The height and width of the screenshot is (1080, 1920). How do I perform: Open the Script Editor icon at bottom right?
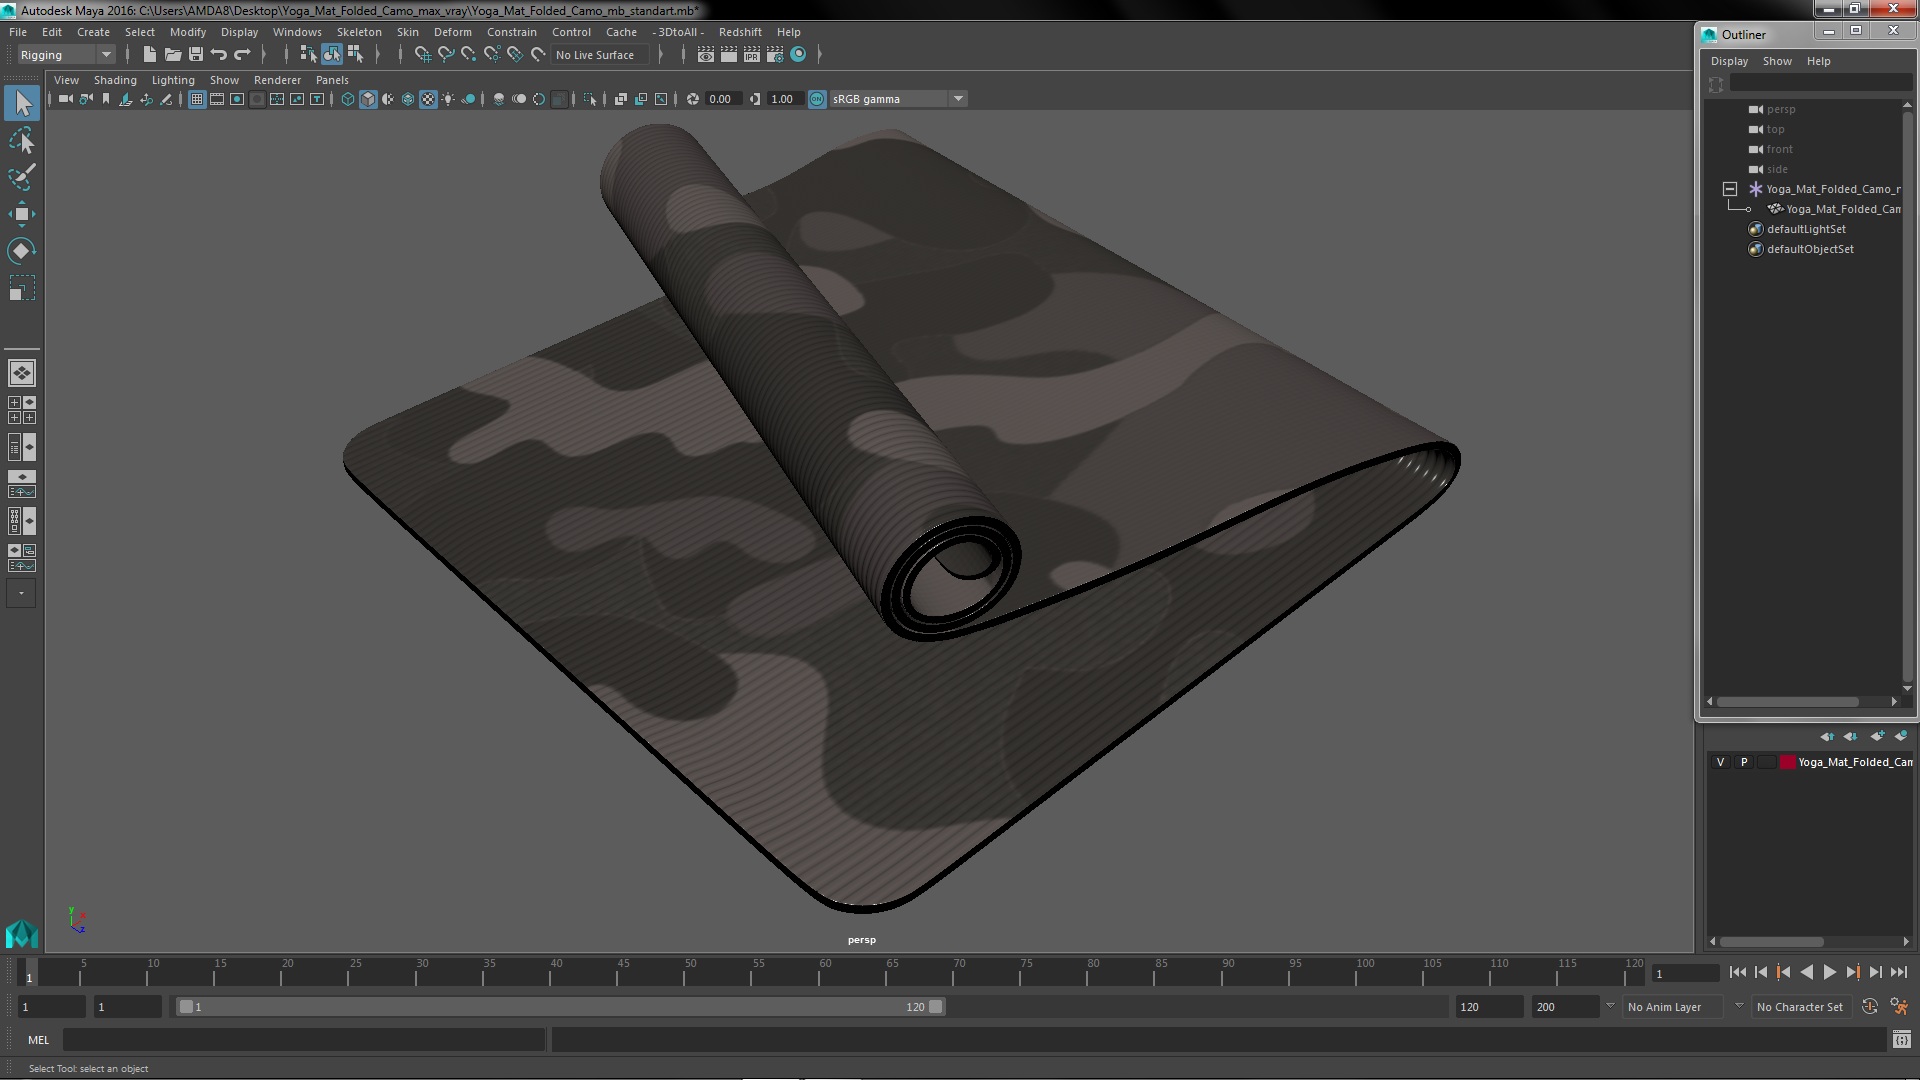point(1901,1040)
